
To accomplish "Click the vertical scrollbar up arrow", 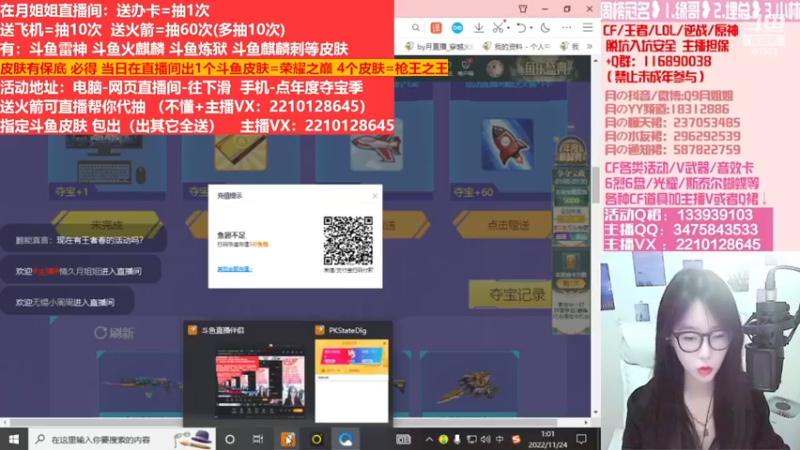I will pos(595,60).
